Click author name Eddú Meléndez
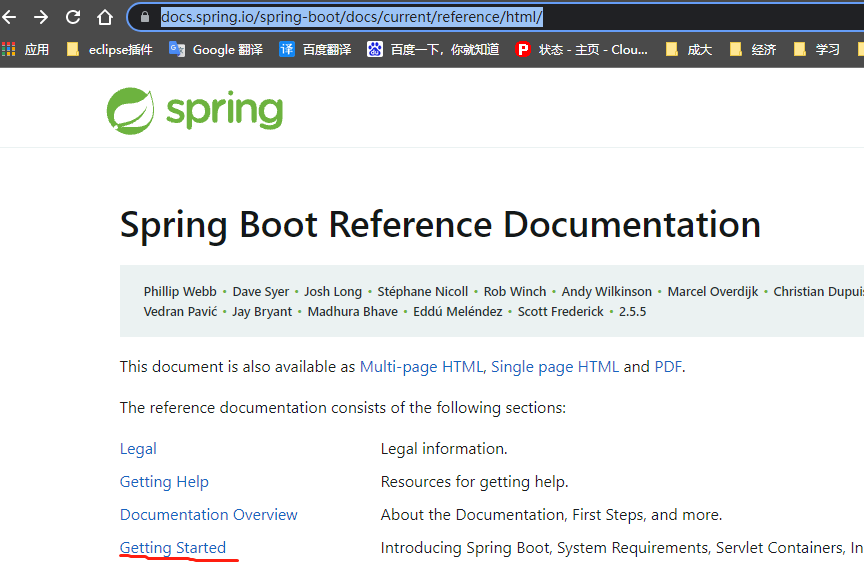 (458, 312)
